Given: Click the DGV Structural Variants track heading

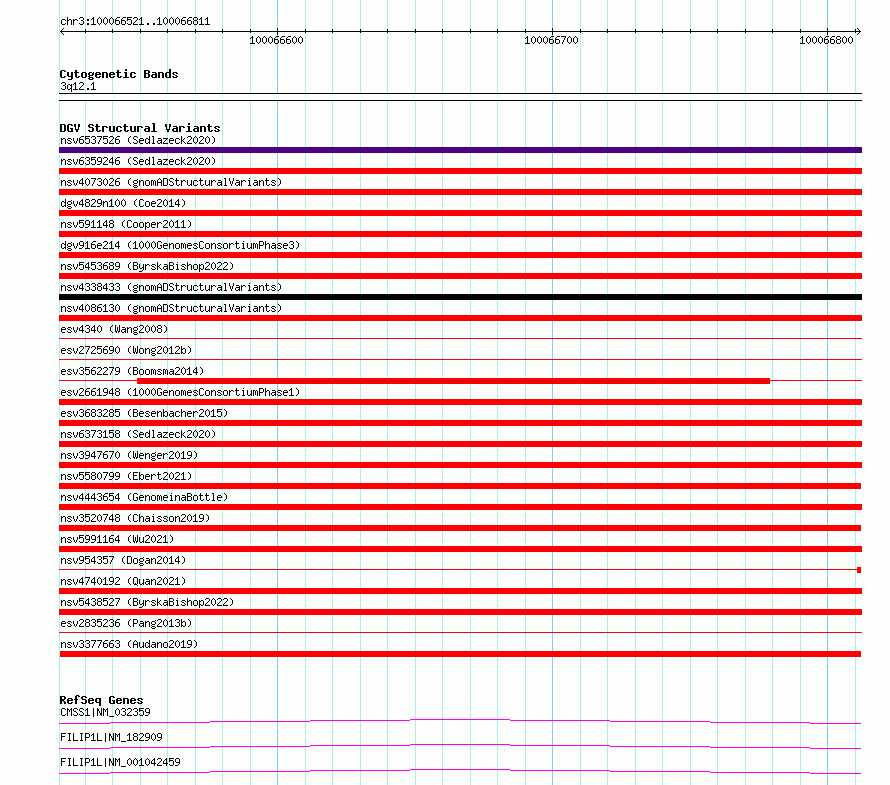Looking at the screenshot, I should (140, 128).
